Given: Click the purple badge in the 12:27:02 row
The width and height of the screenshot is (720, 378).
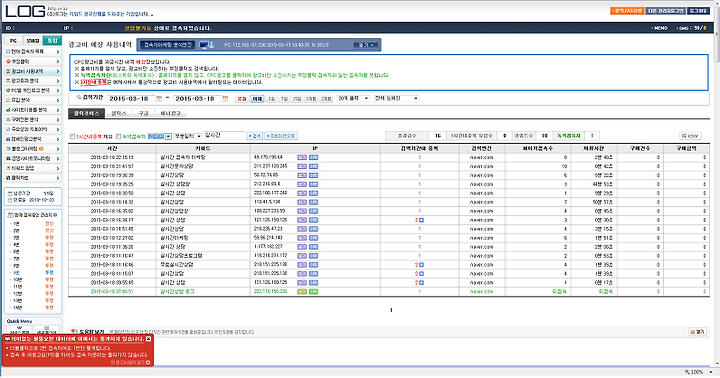Looking at the screenshot, I should tap(302, 238).
